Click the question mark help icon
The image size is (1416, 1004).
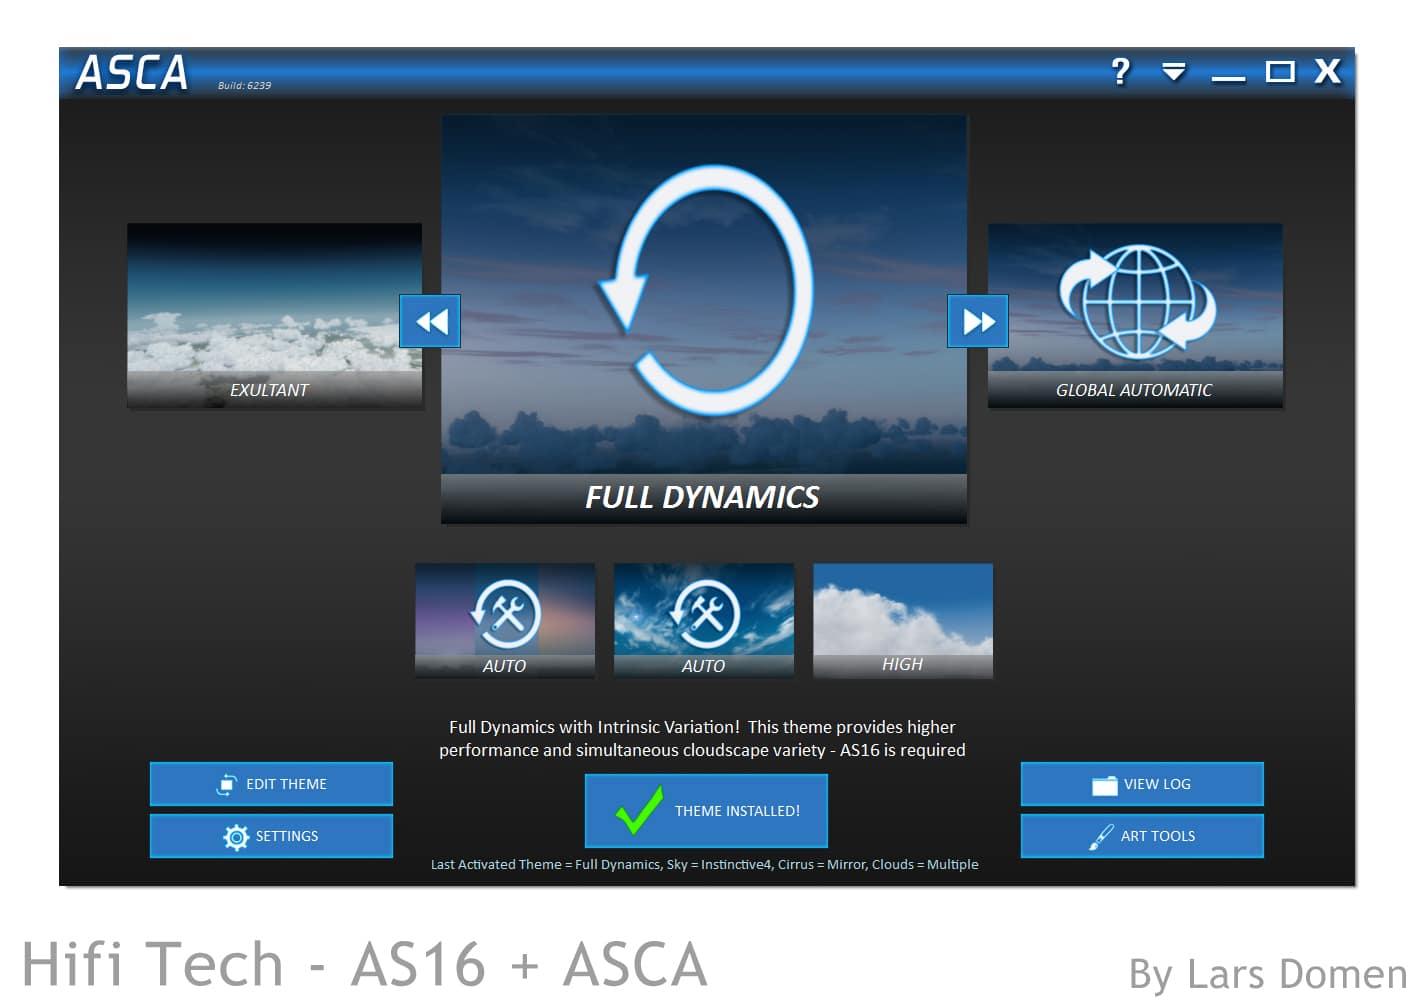click(1120, 71)
